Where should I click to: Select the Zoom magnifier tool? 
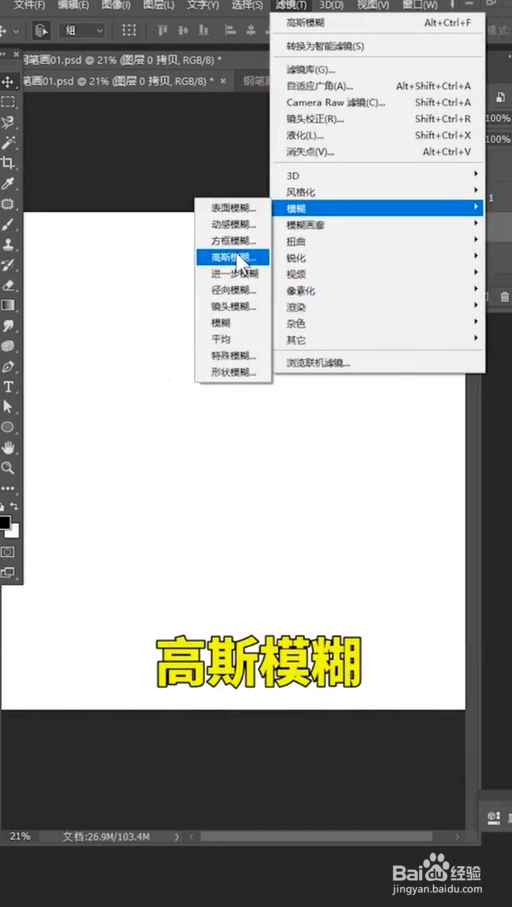(8, 468)
